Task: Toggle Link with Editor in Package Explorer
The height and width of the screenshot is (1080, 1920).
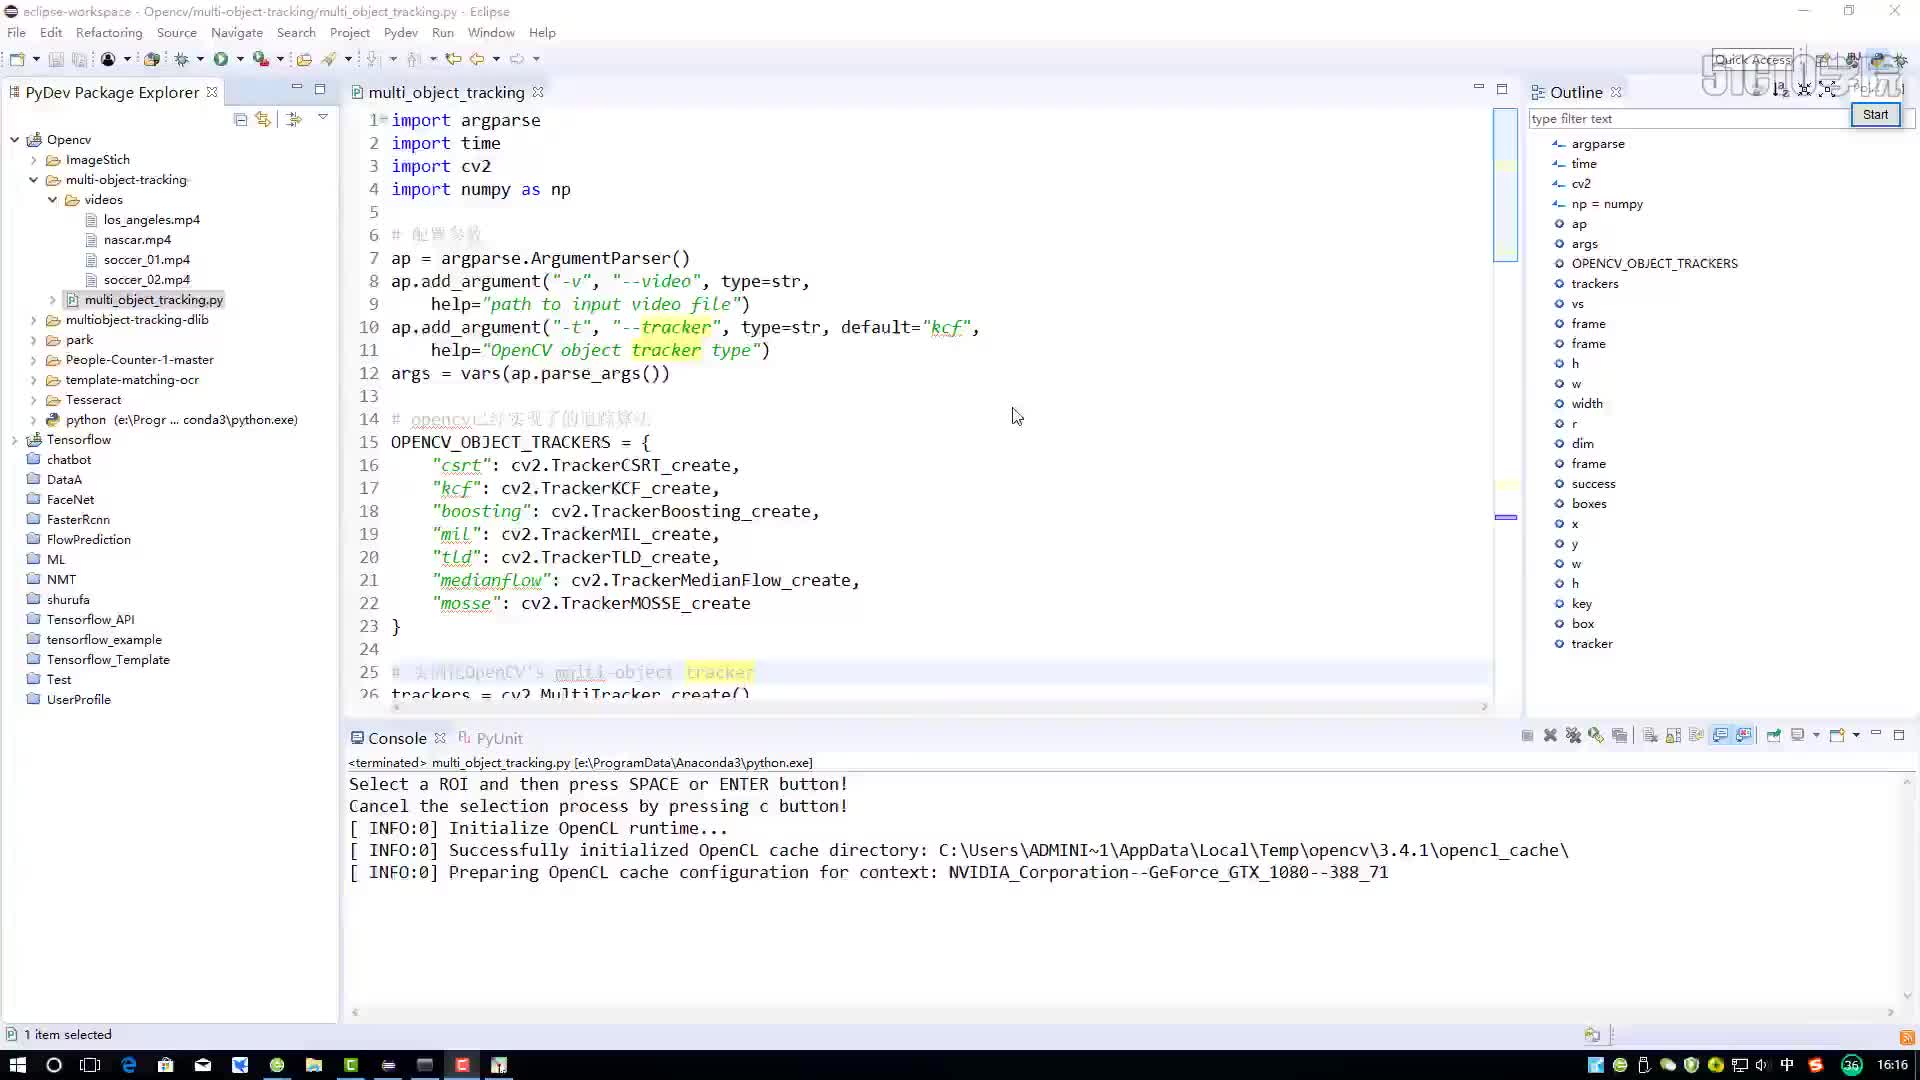Action: point(263,119)
